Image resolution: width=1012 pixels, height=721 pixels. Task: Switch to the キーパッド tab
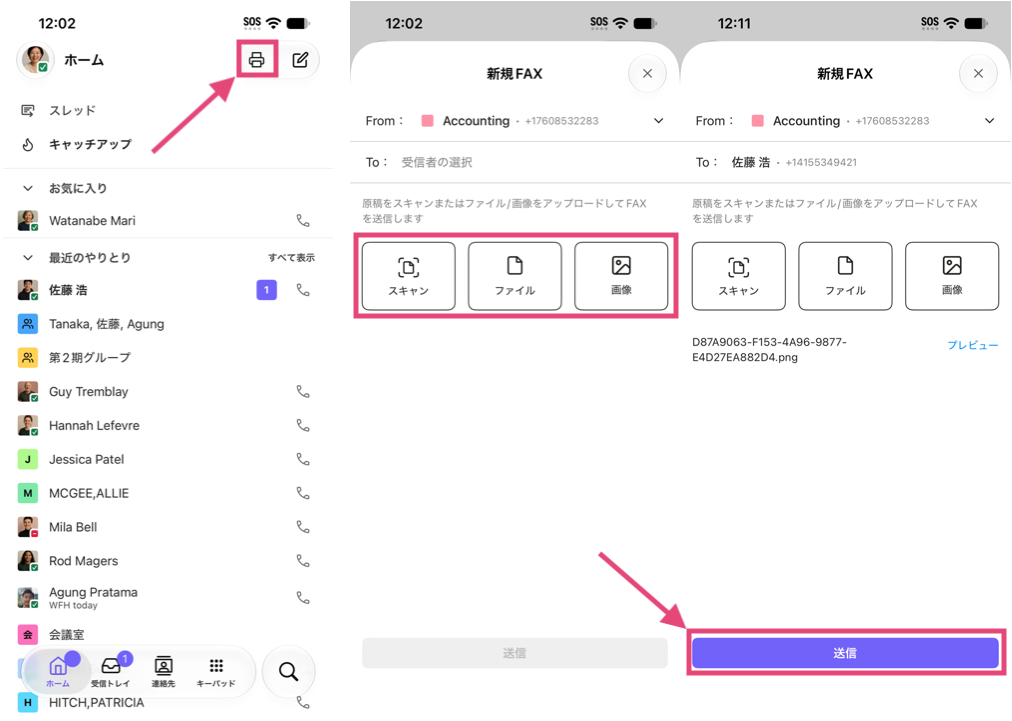pos(216,671)
